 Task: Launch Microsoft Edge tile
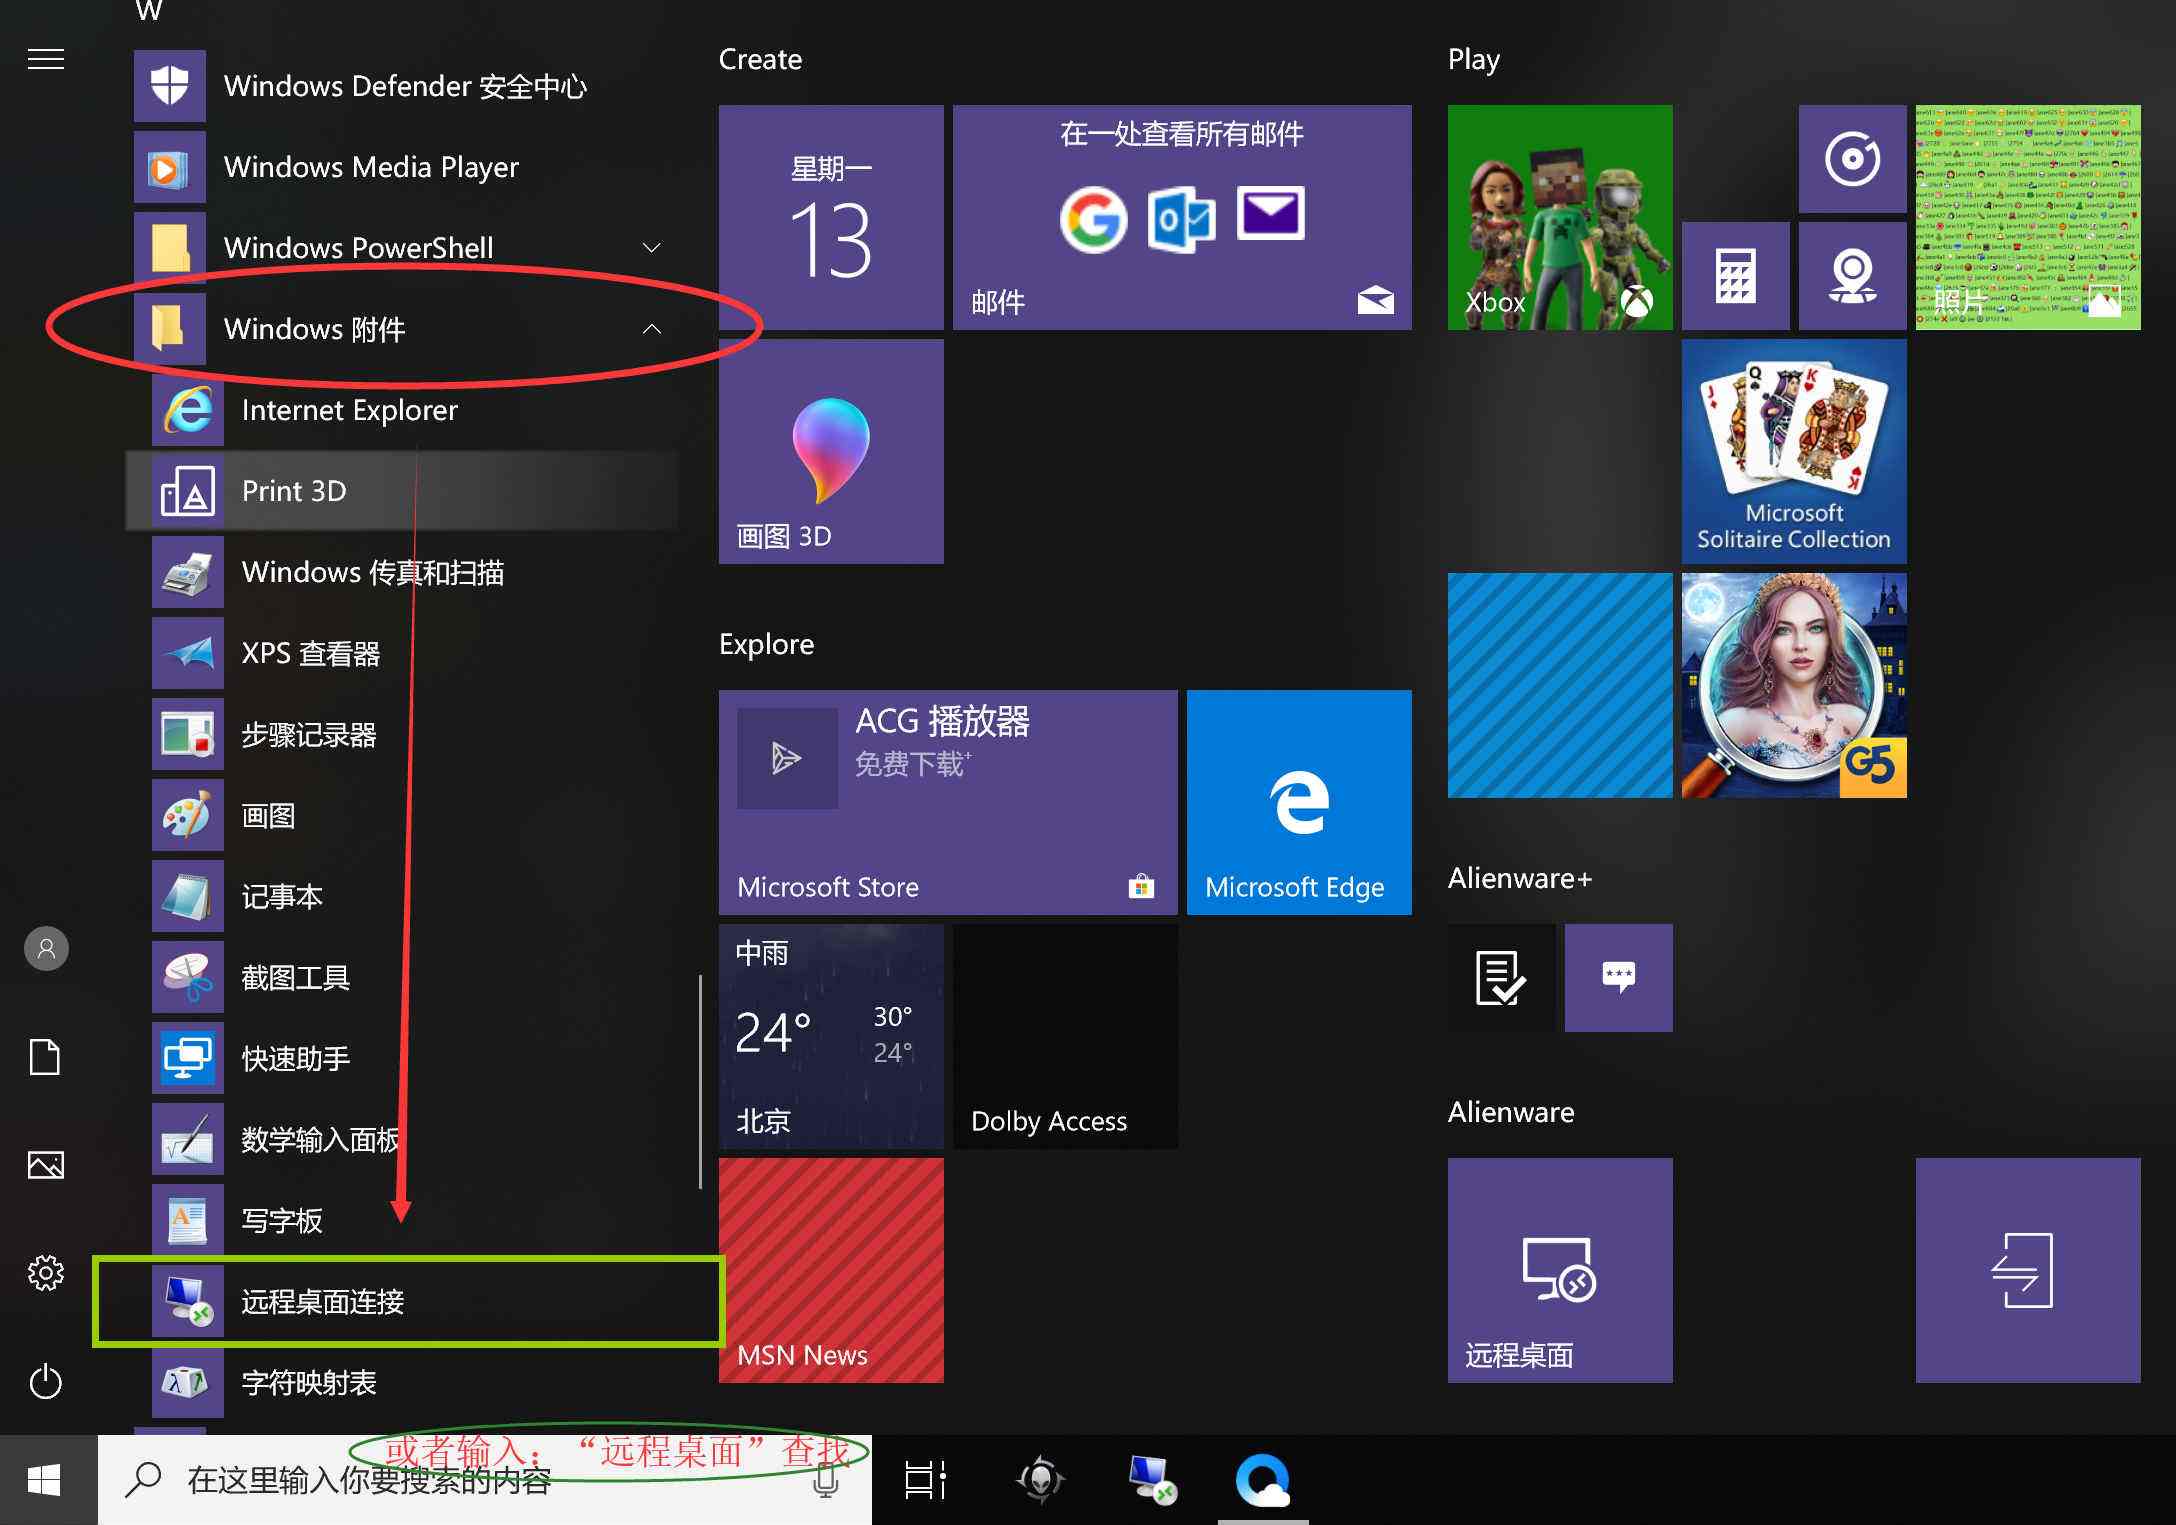click(1299, 802)
